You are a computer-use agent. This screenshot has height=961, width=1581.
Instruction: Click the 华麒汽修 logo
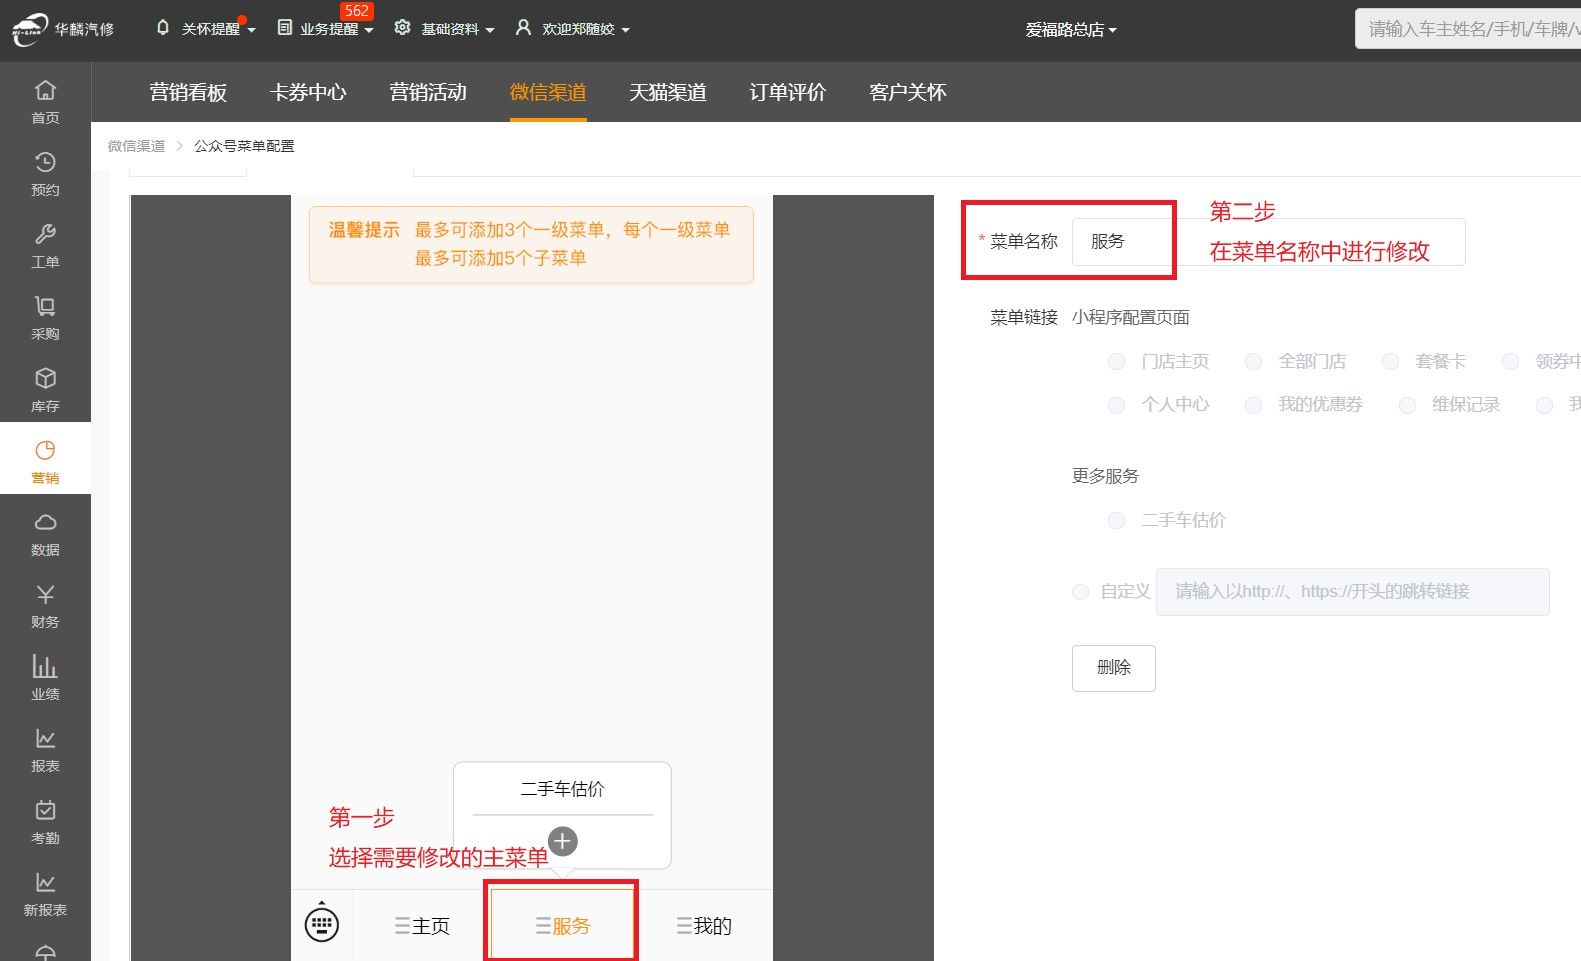click(x=62, y=29)
